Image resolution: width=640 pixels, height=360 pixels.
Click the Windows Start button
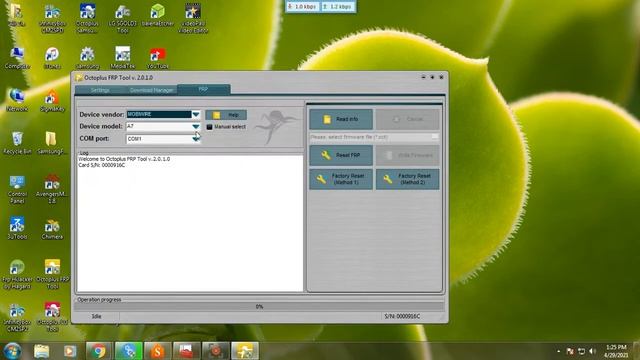12,351
